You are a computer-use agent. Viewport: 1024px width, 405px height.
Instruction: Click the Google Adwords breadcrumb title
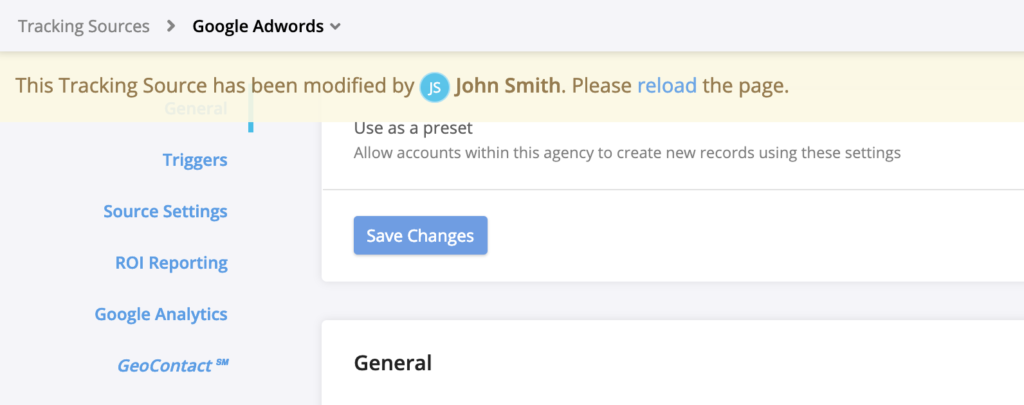258,27
